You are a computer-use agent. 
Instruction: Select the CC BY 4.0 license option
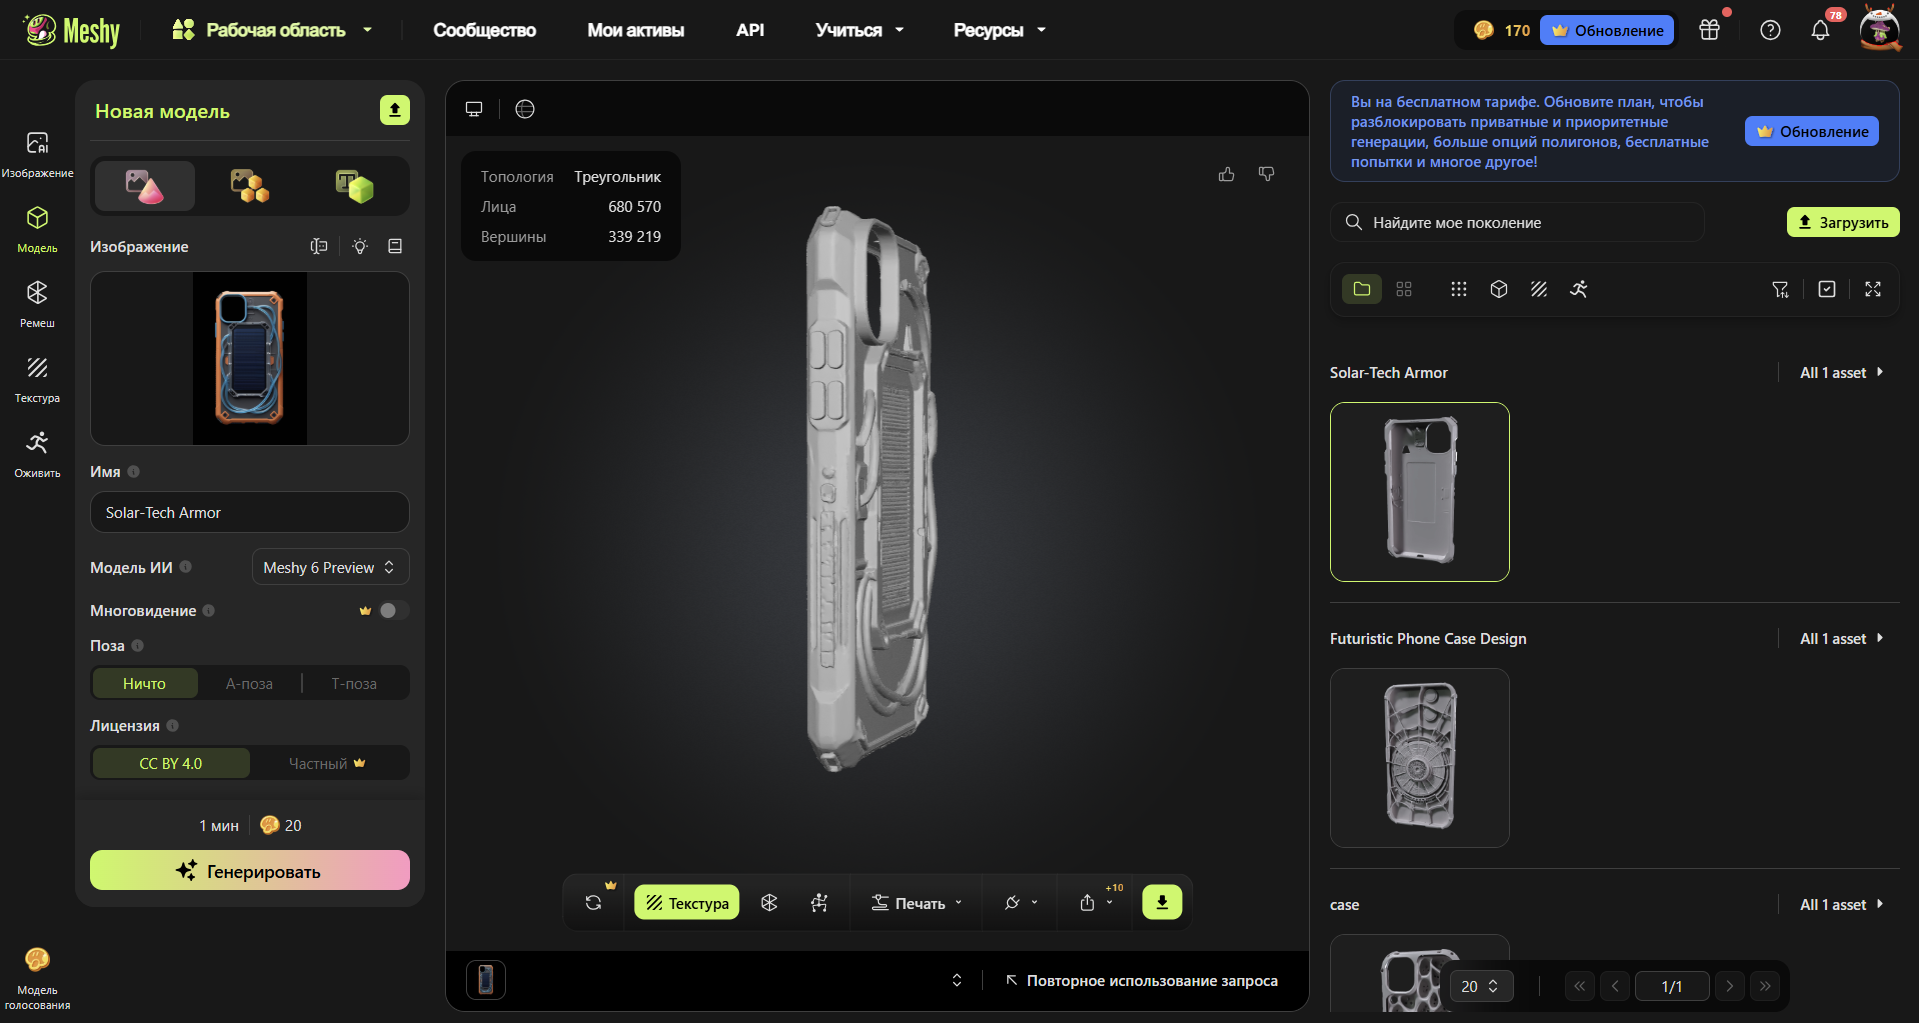(171, 763)
